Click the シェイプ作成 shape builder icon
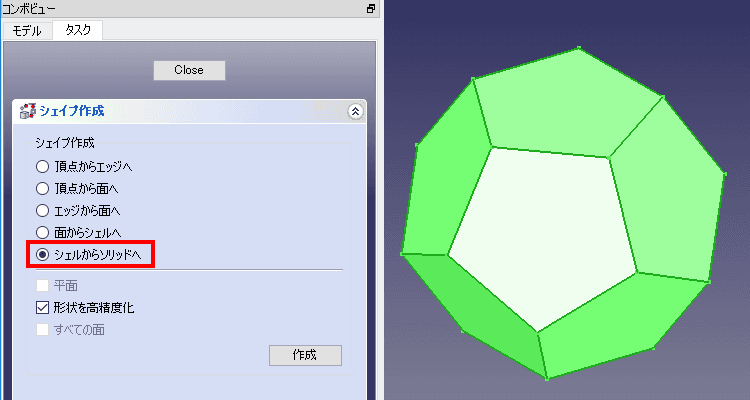This screenshot has width=750, height=400. click(28, 111)
